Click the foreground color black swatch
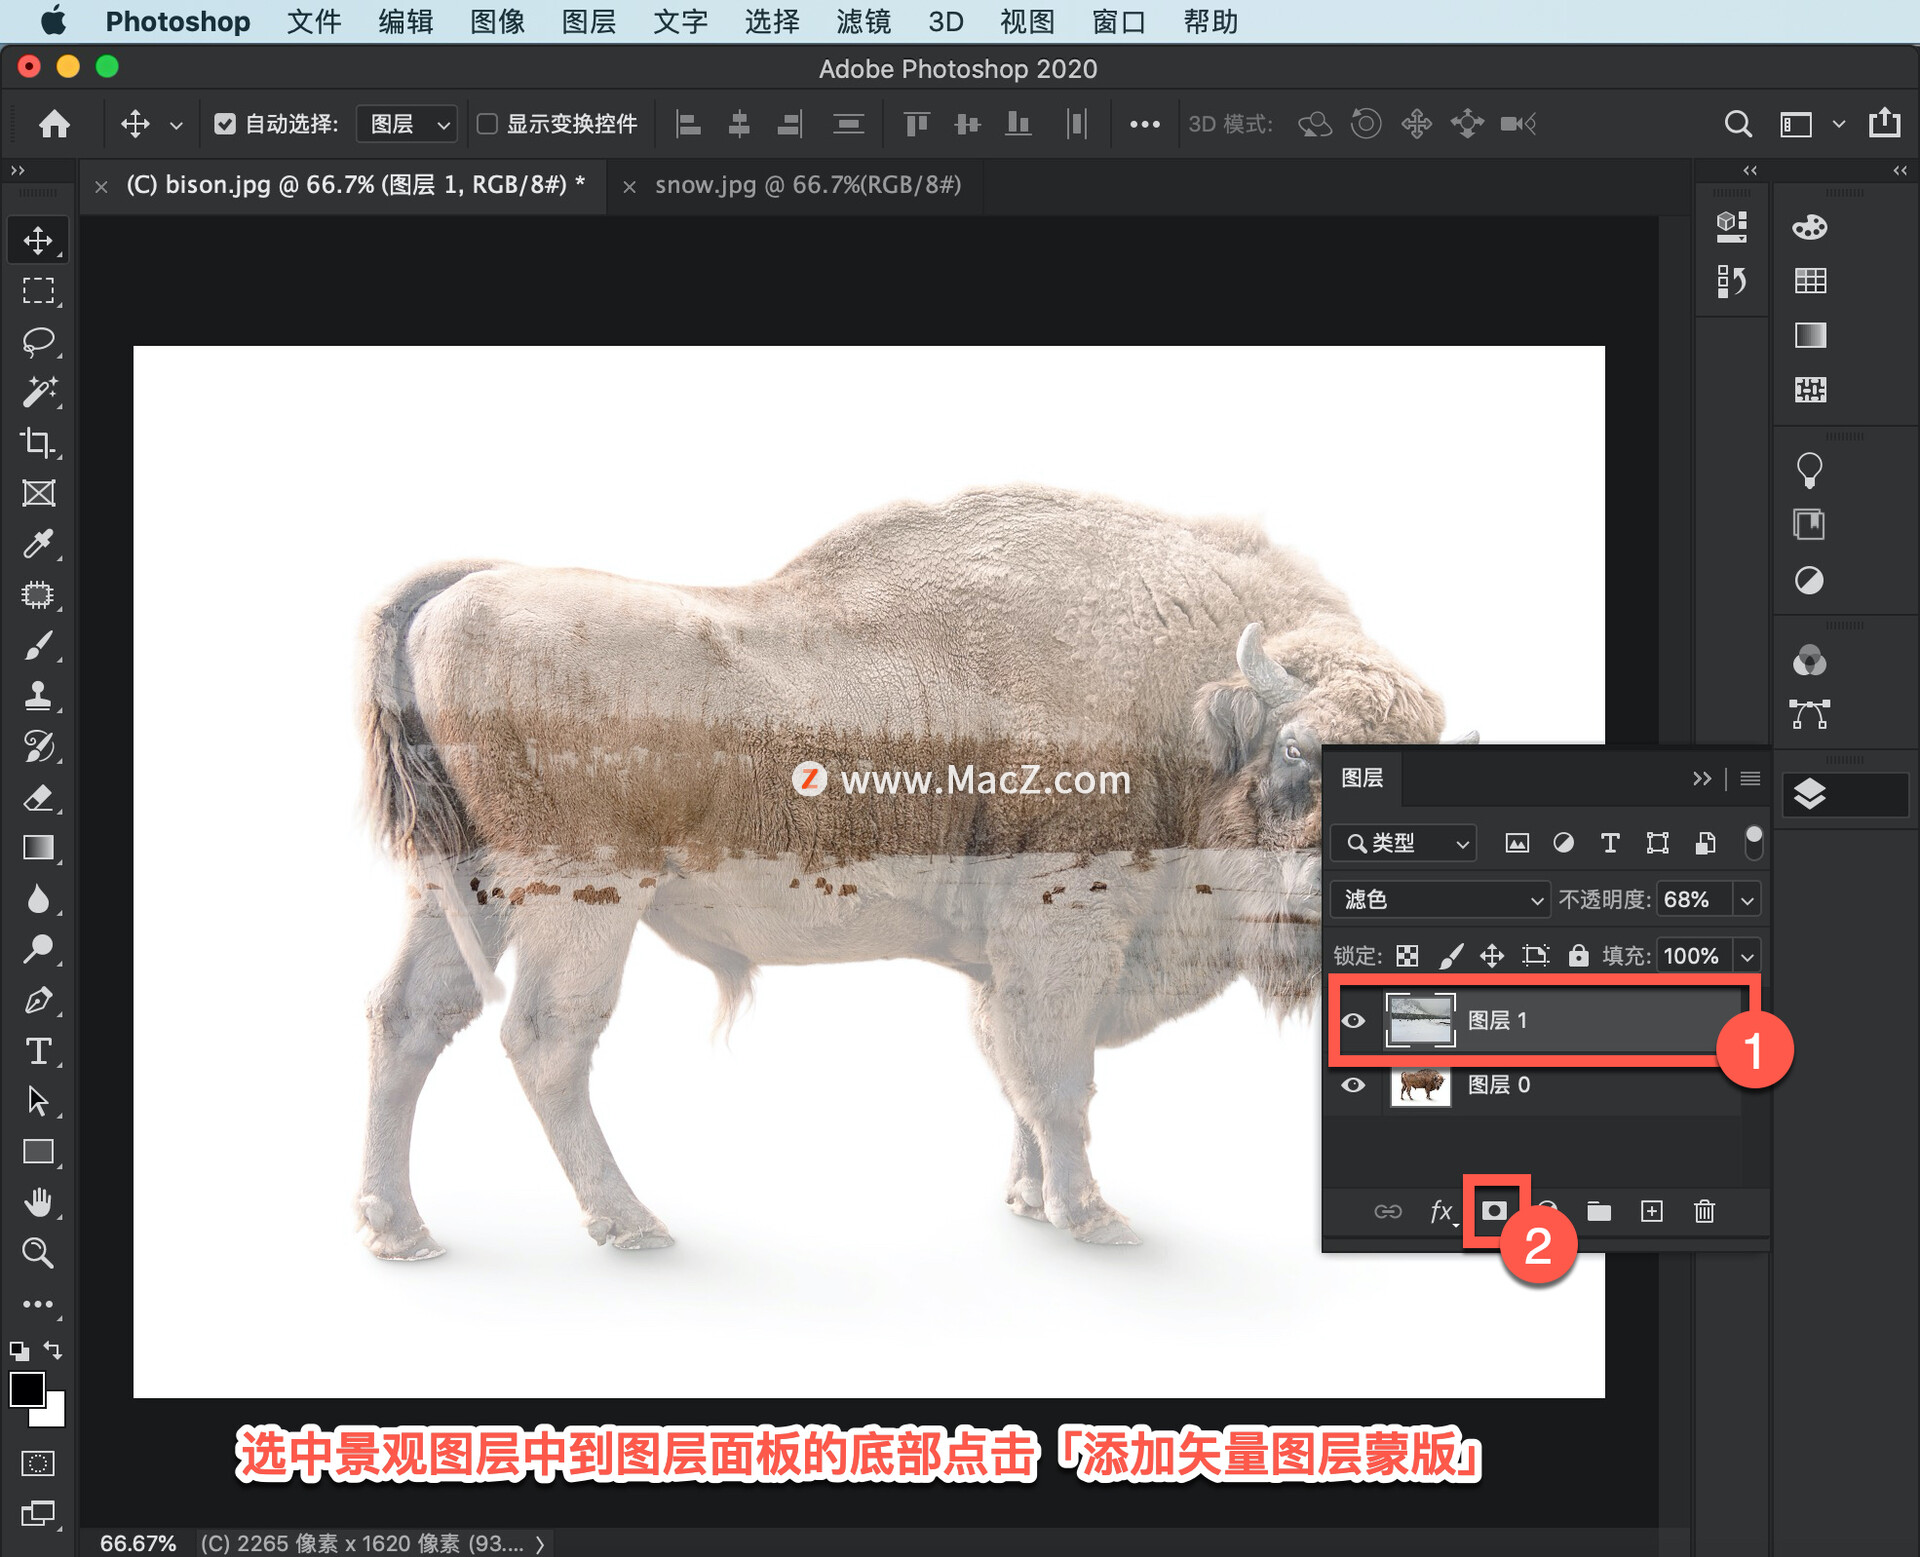Viewport: 1920px width, 1557px height. click(26, 1388)
